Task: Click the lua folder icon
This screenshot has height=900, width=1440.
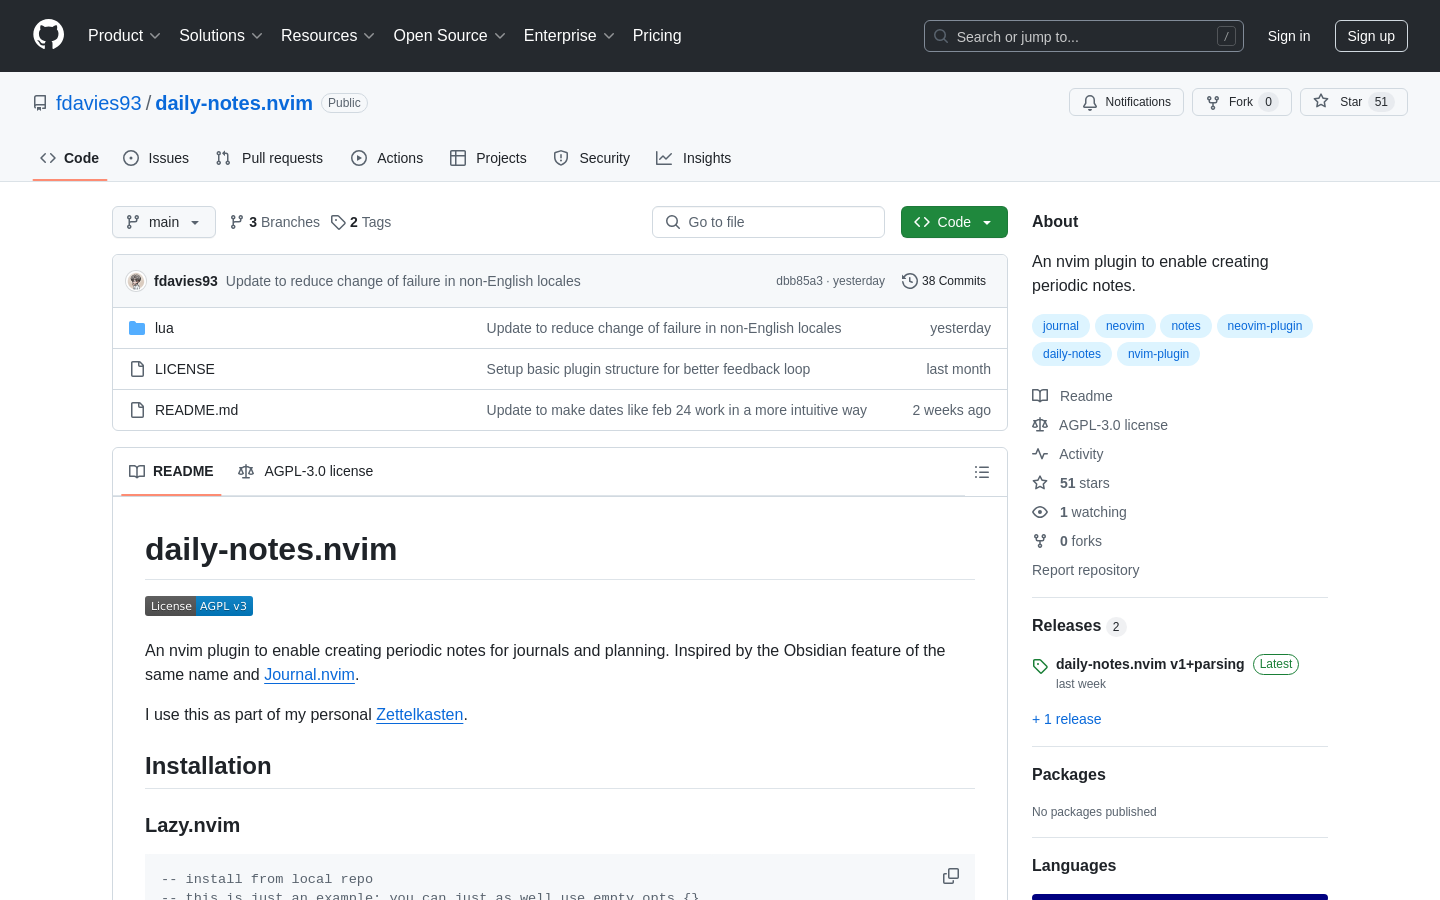Action: (137, 328)
